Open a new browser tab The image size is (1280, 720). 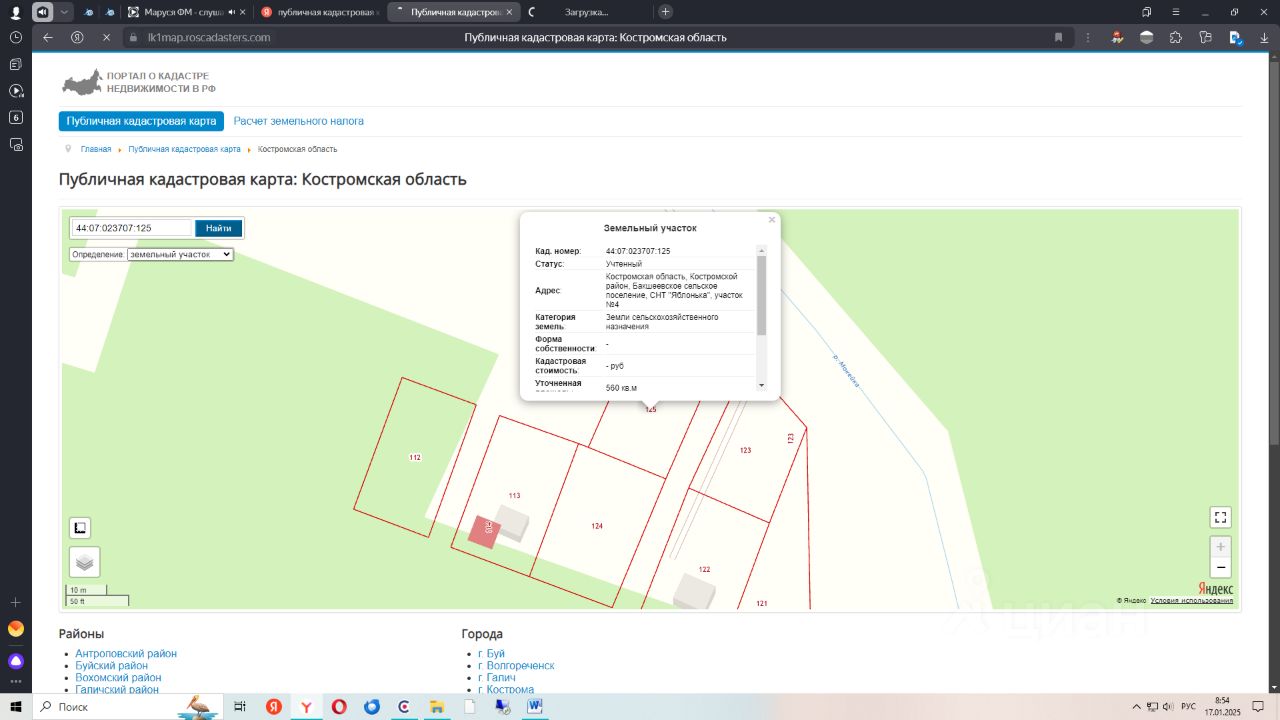click(665, 12)
